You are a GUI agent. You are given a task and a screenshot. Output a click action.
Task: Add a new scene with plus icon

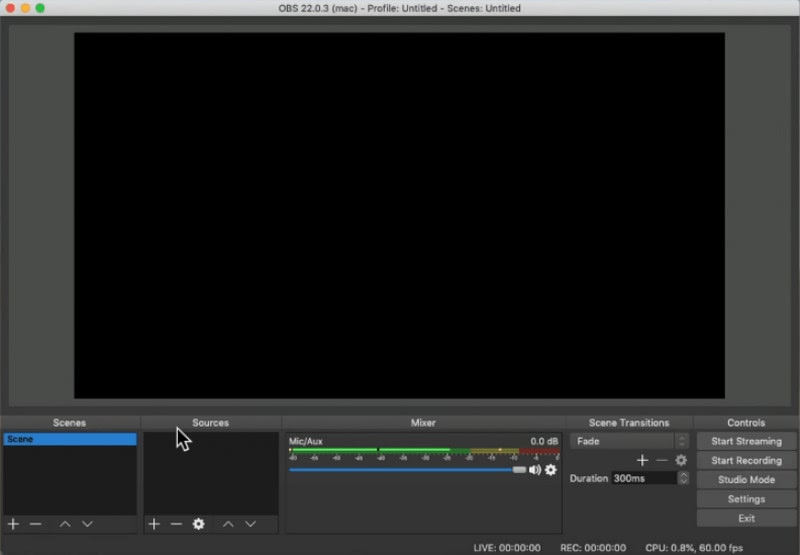[13, 524]
